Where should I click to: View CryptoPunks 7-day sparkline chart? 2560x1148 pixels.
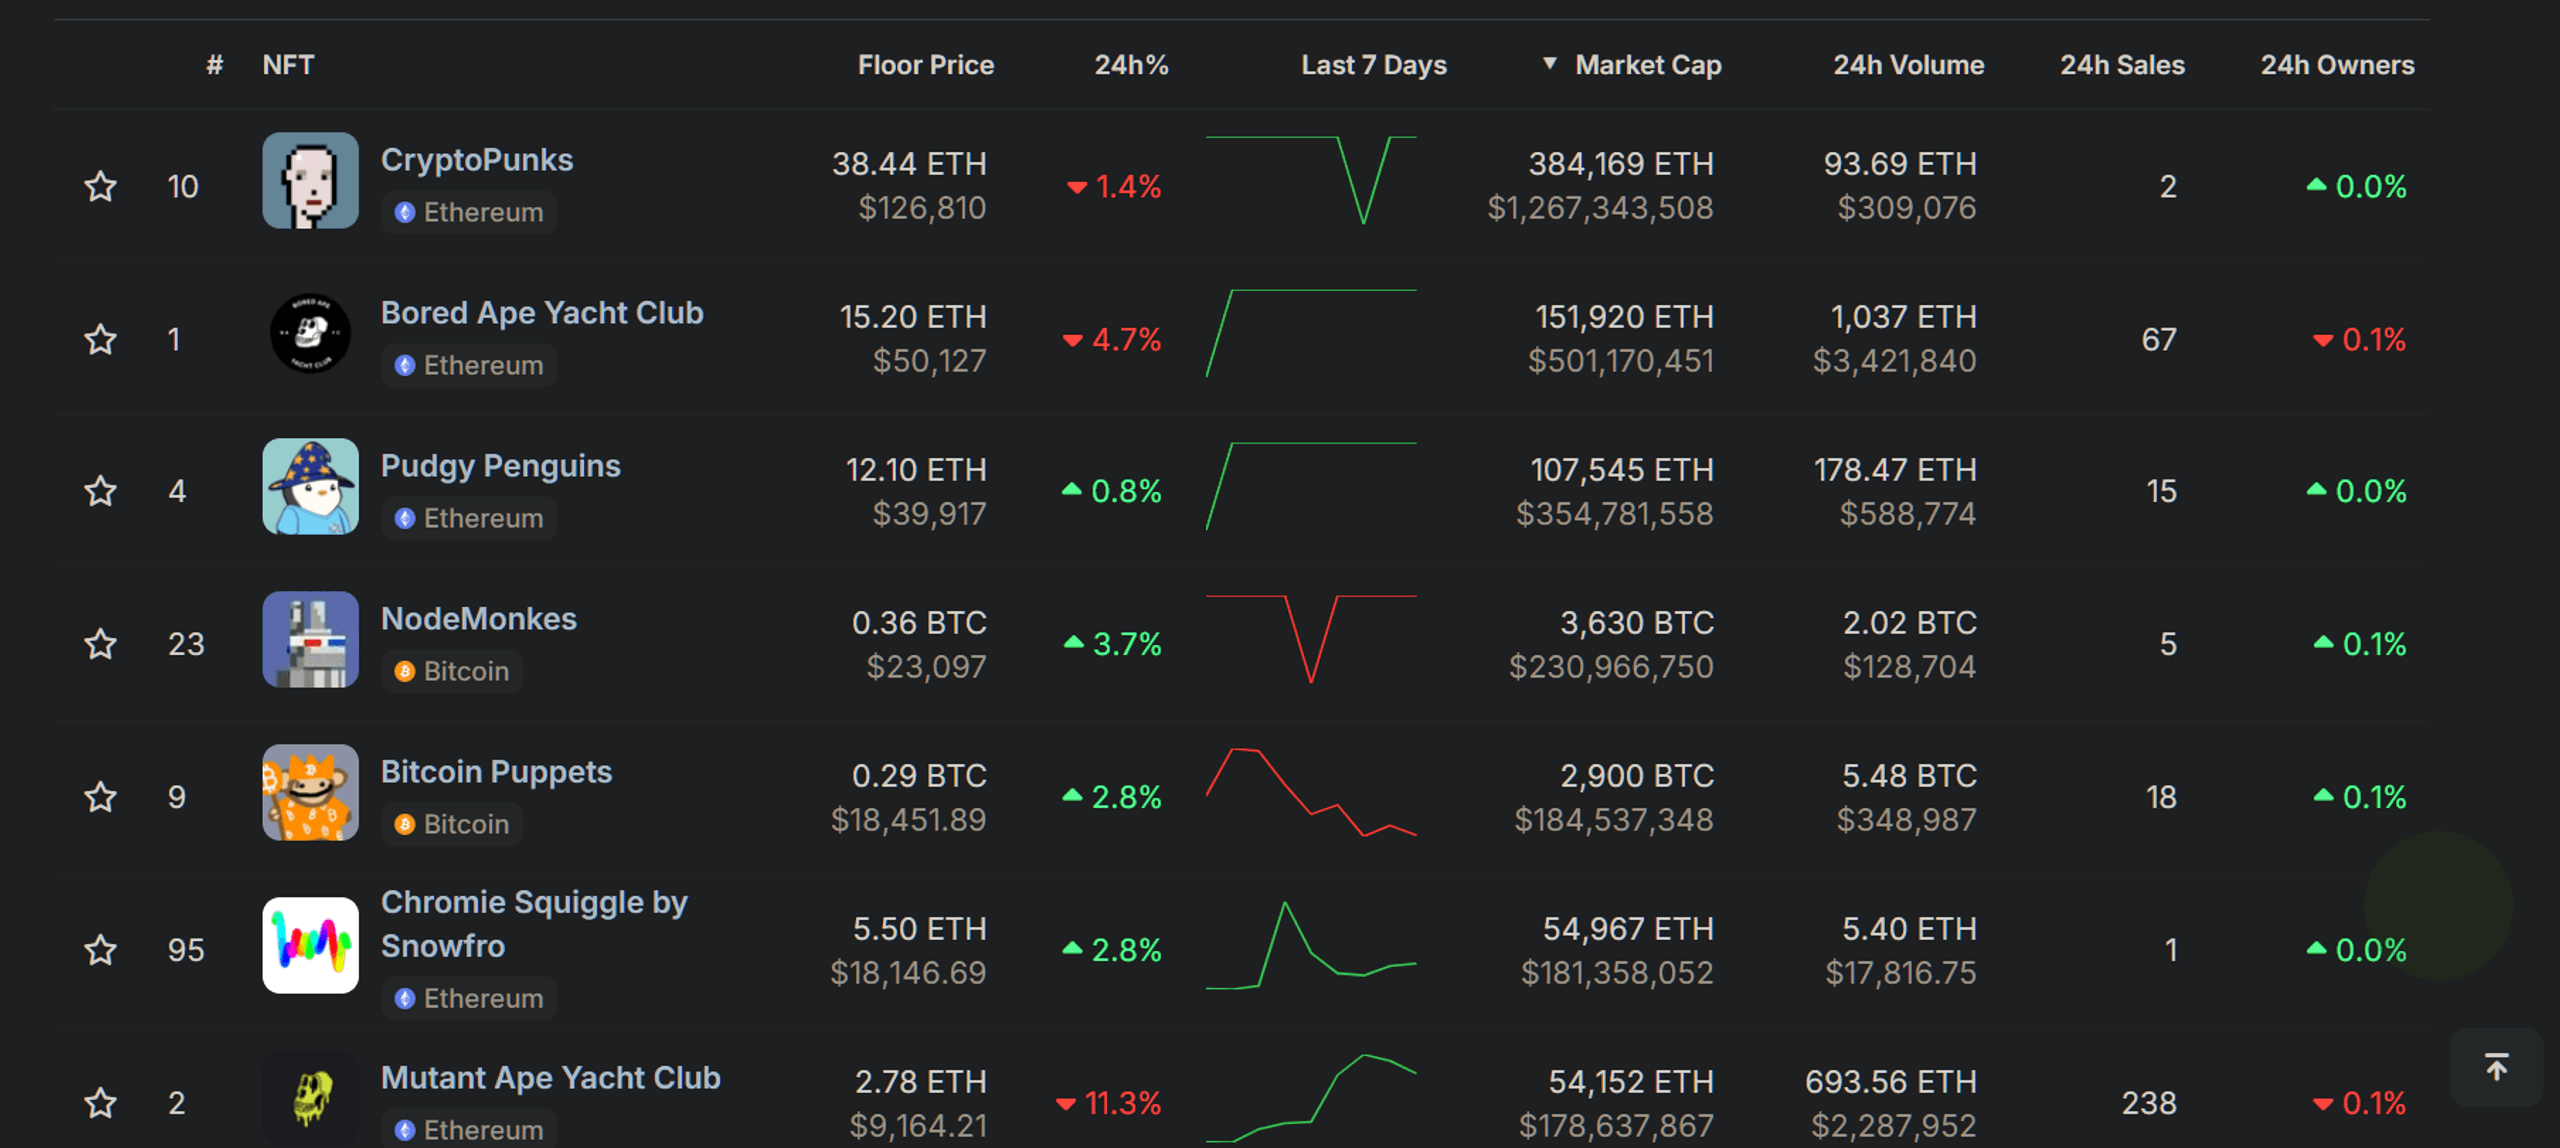tap(1311, 180)
